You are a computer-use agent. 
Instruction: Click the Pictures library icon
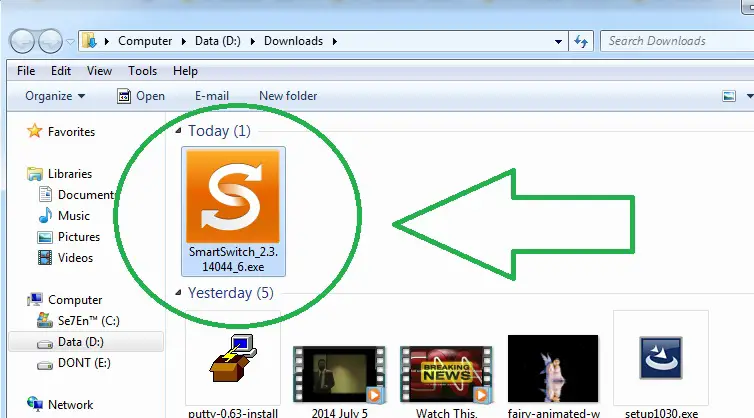click(x=45, y=237)
